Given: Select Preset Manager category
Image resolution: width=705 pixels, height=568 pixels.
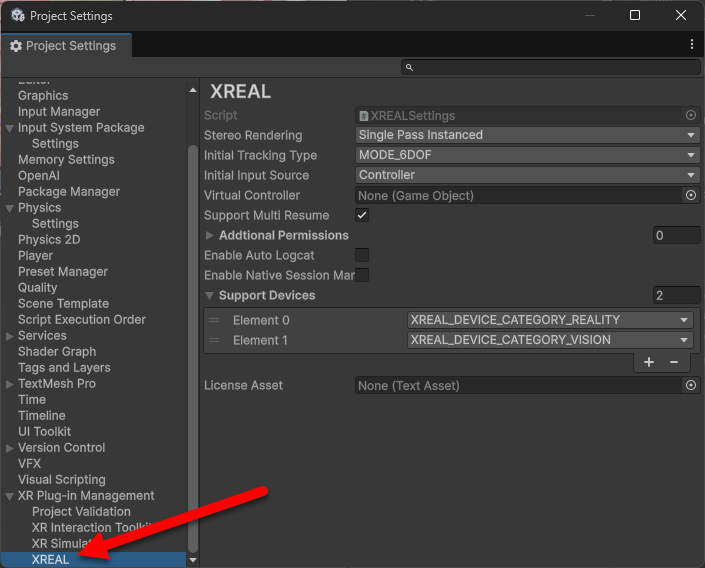Looking at the screenshot, I should 63,272.
